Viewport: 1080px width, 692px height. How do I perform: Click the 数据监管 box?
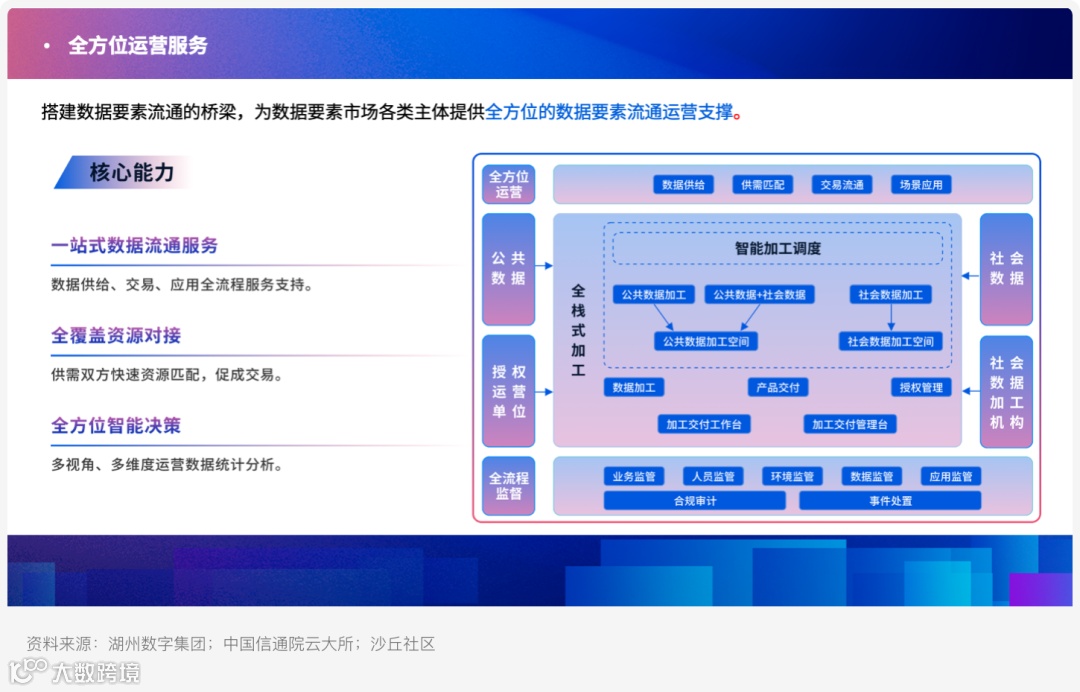[x=871, y=476]
